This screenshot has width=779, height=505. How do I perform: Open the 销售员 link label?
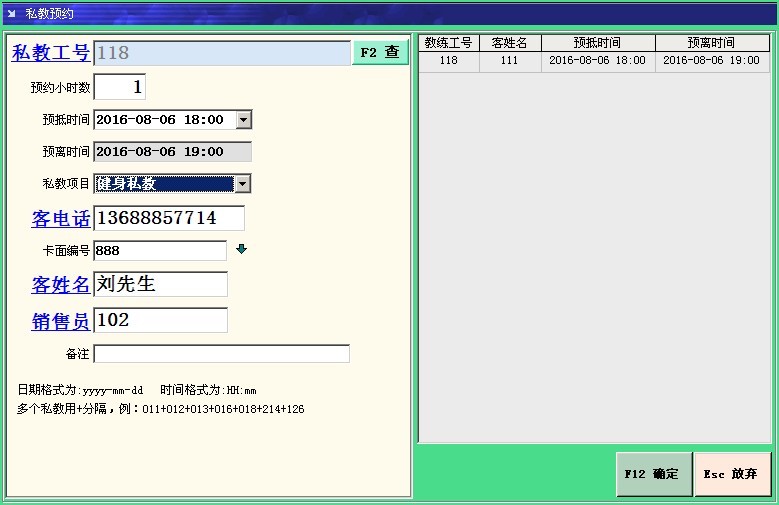[61, 321]
